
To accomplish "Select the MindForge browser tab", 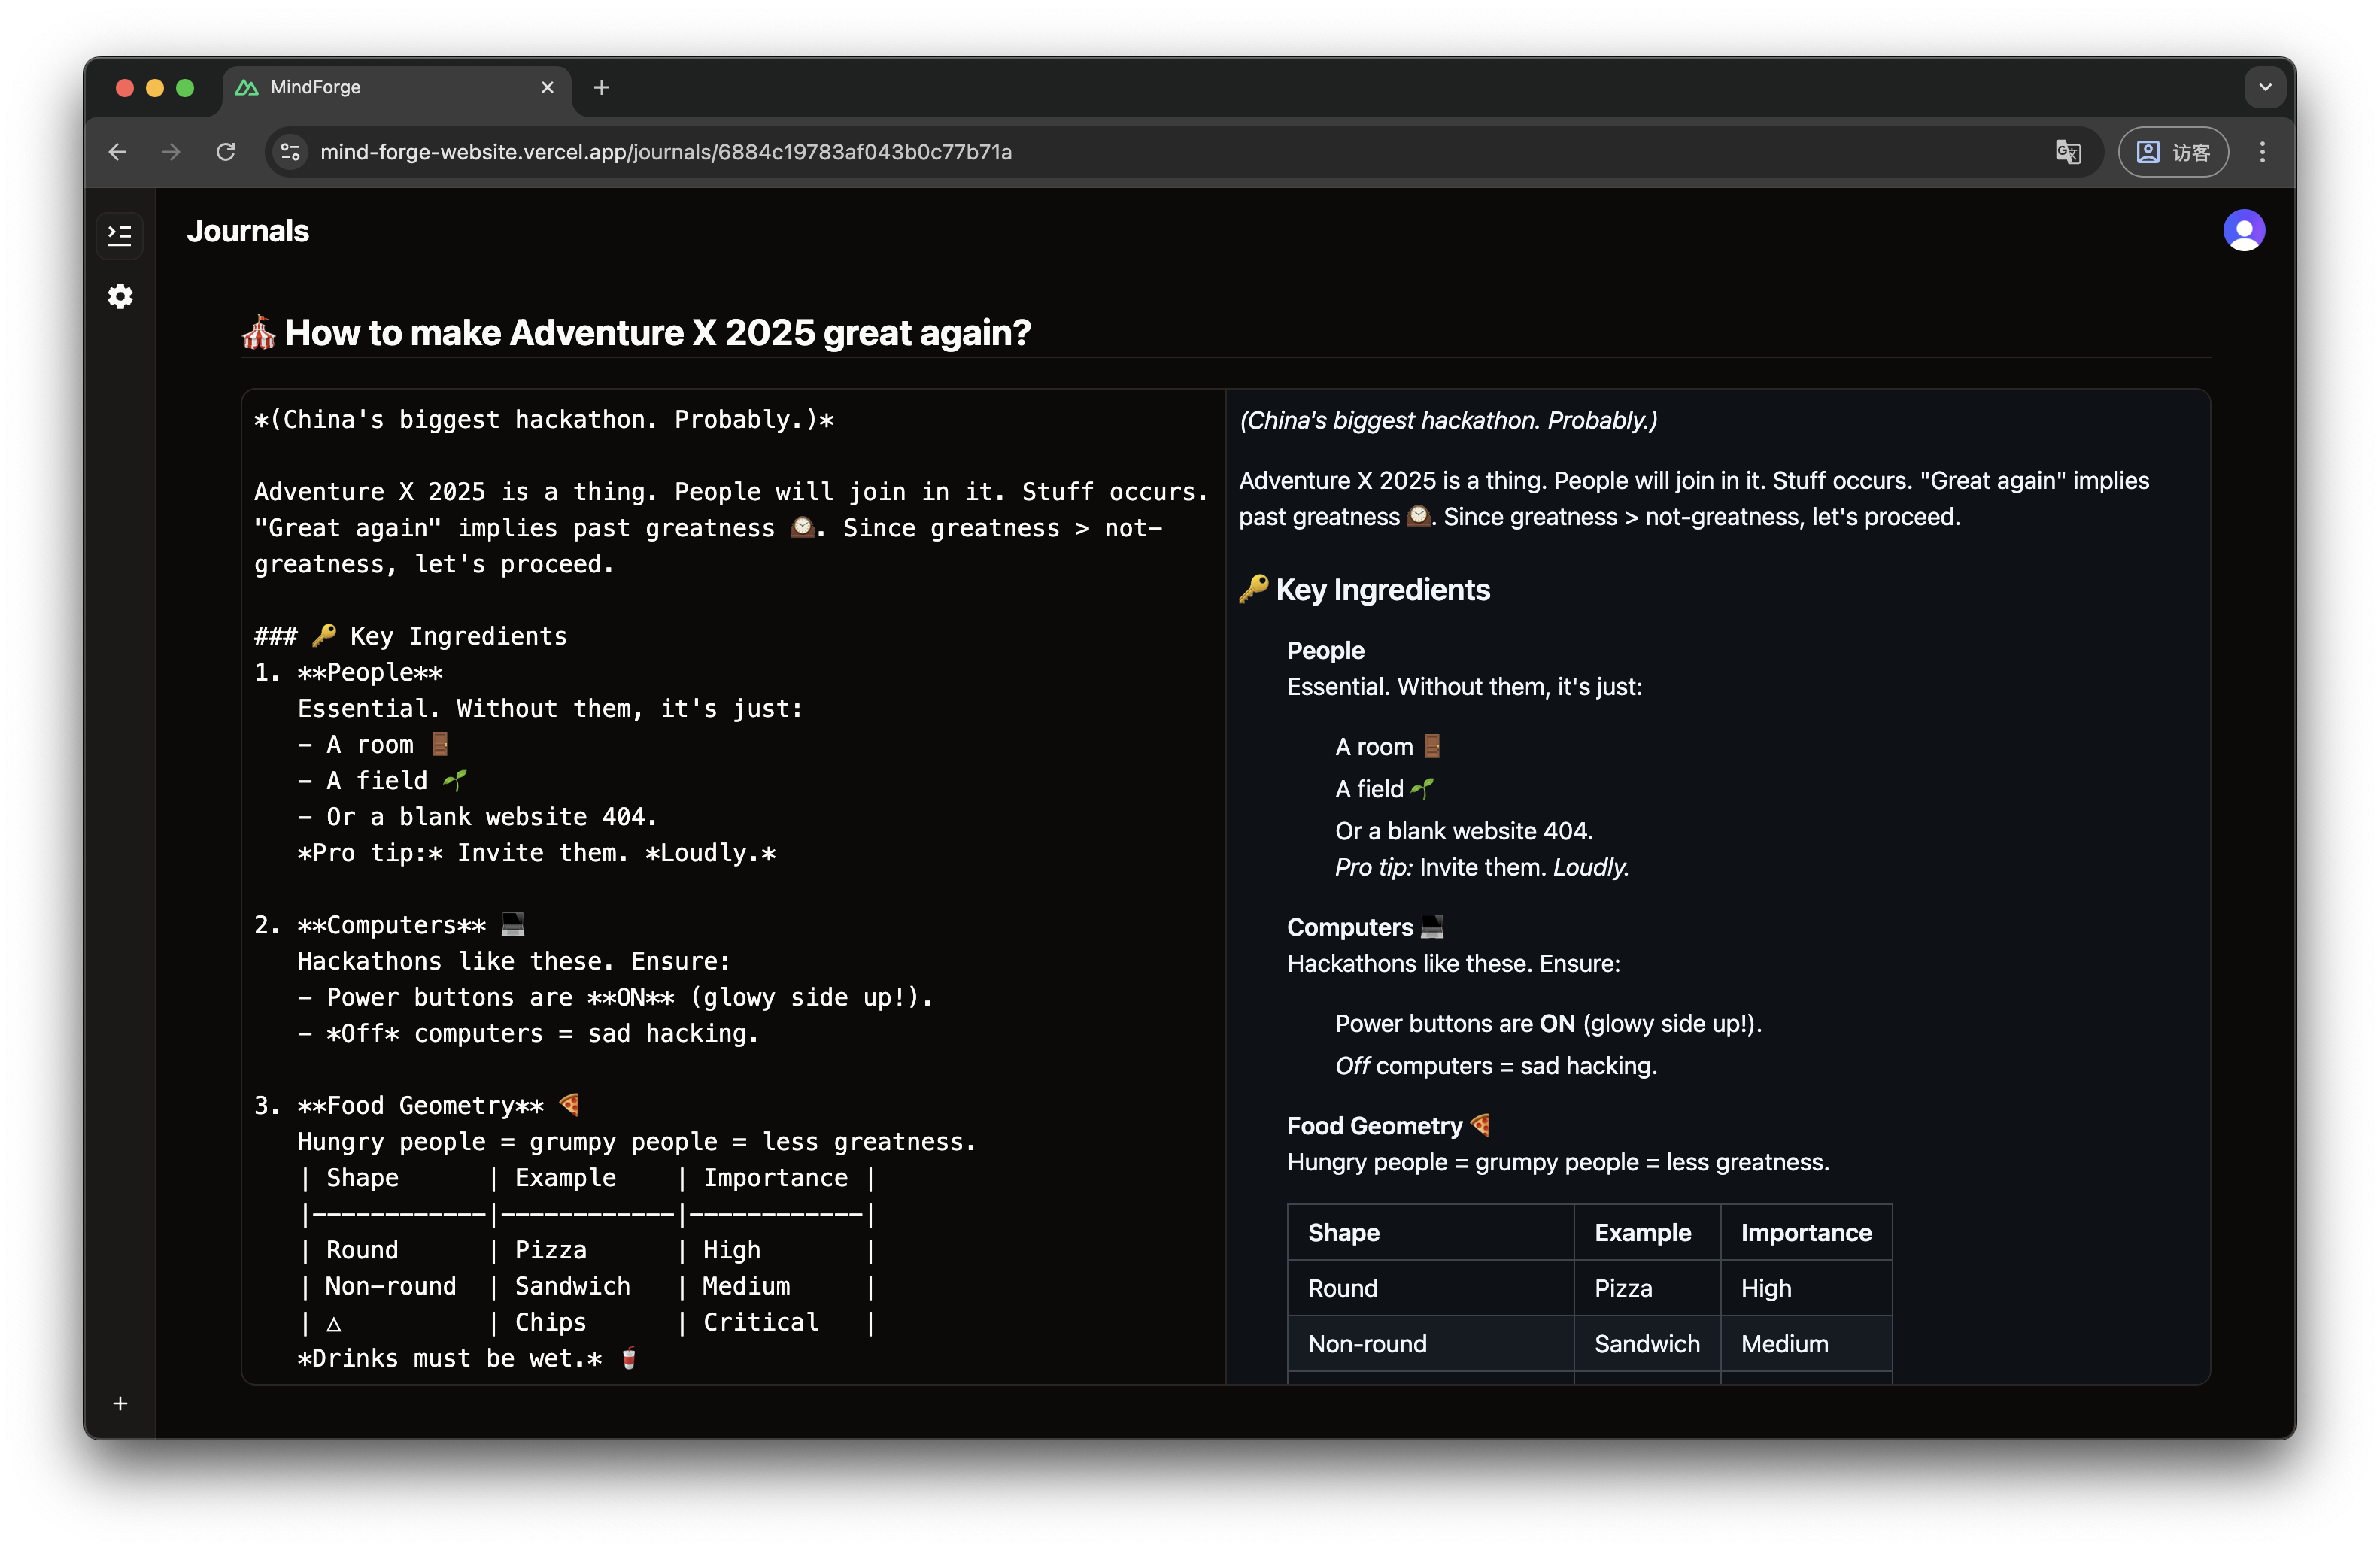I will [380, 88].
